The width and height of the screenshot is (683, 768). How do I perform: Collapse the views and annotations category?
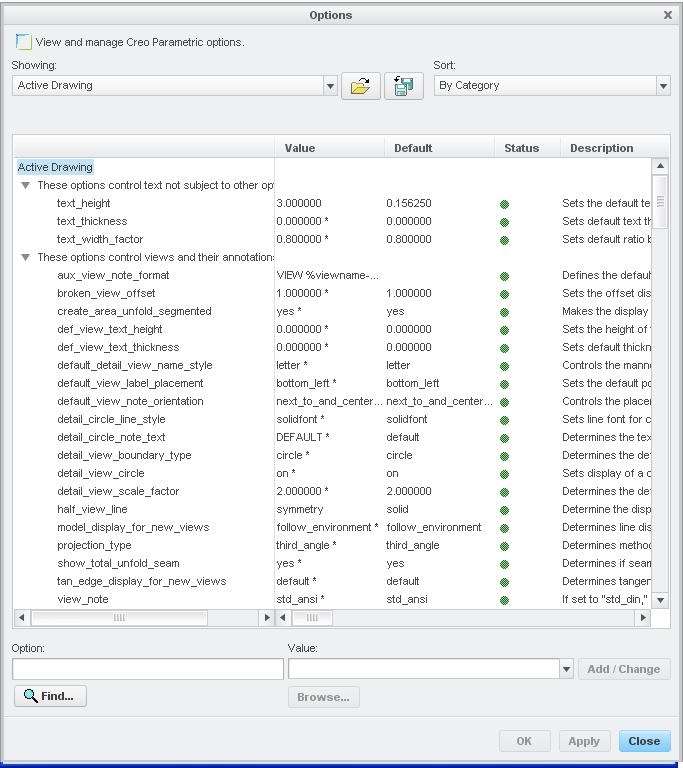(25, 258)
